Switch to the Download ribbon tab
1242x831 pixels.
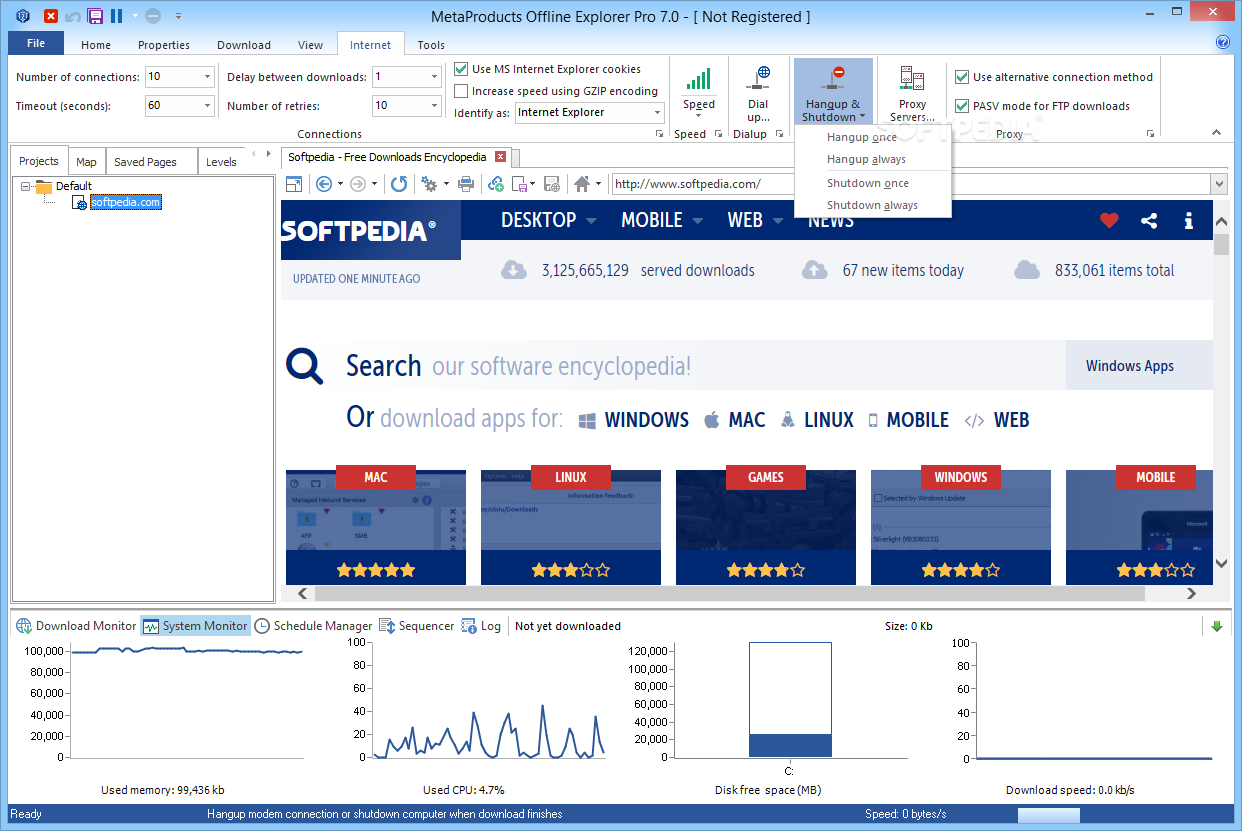click(244, 45)
